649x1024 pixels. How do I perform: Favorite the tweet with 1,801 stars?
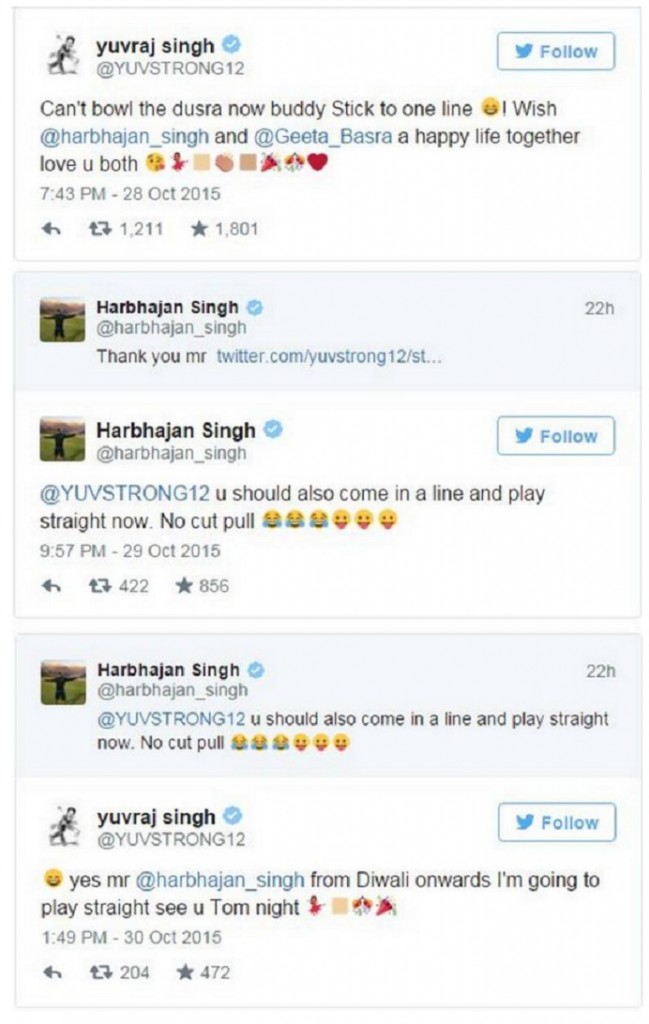pyautogui.click(x=199, y=229)
